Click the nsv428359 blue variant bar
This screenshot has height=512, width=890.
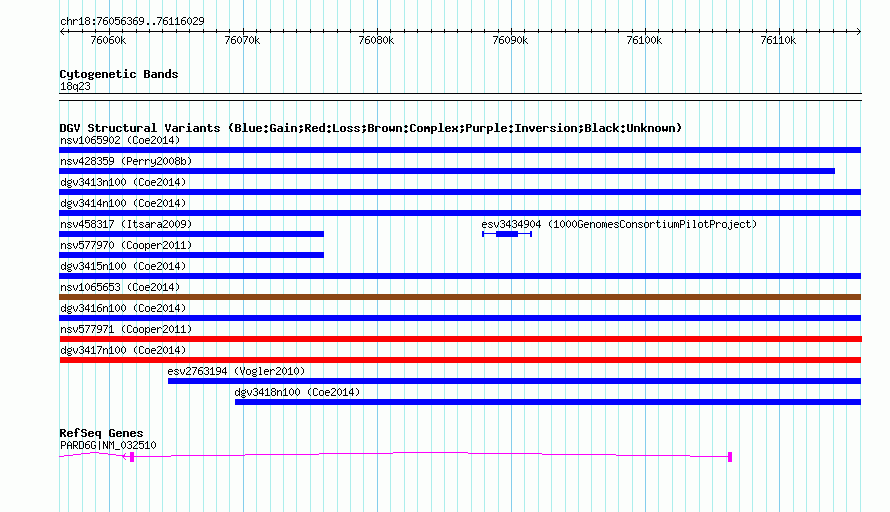tap(447, 171)
